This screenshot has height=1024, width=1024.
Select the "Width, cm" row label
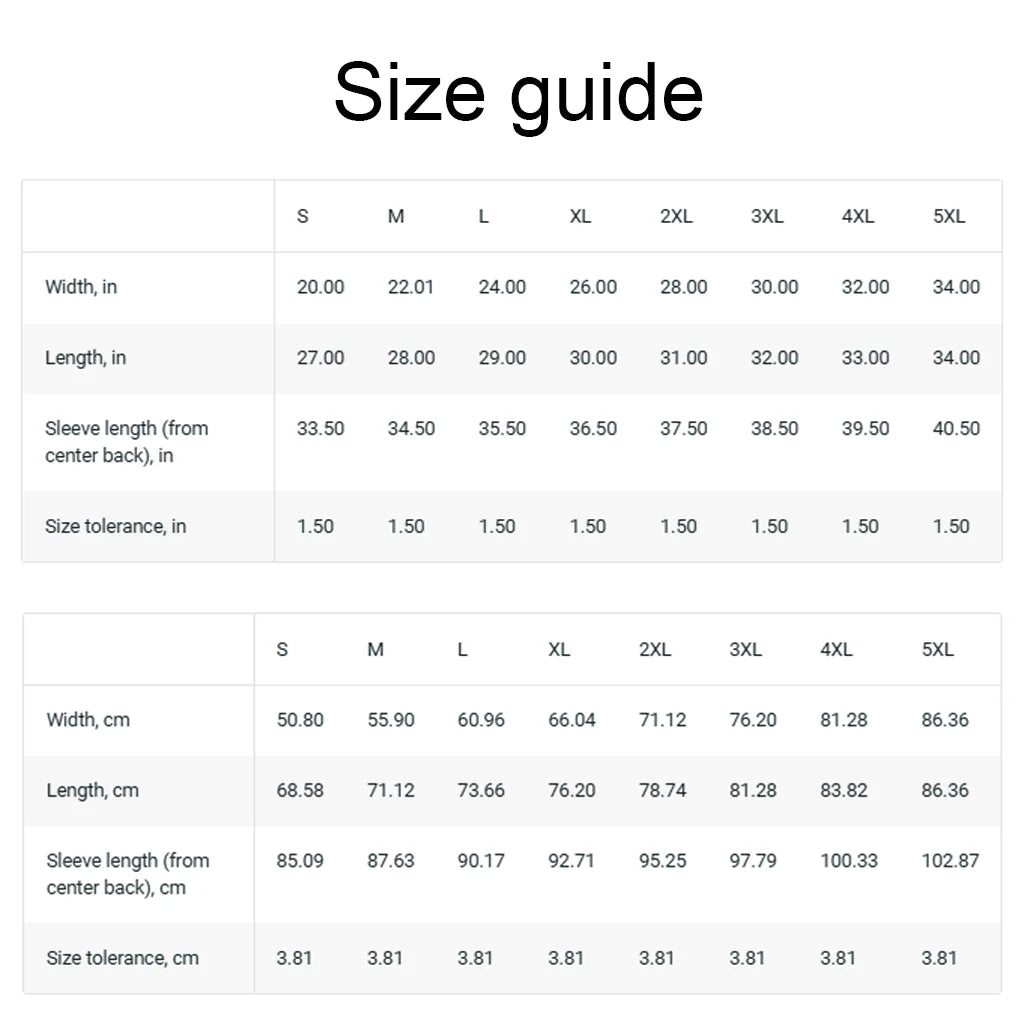[x=88, y=720]
